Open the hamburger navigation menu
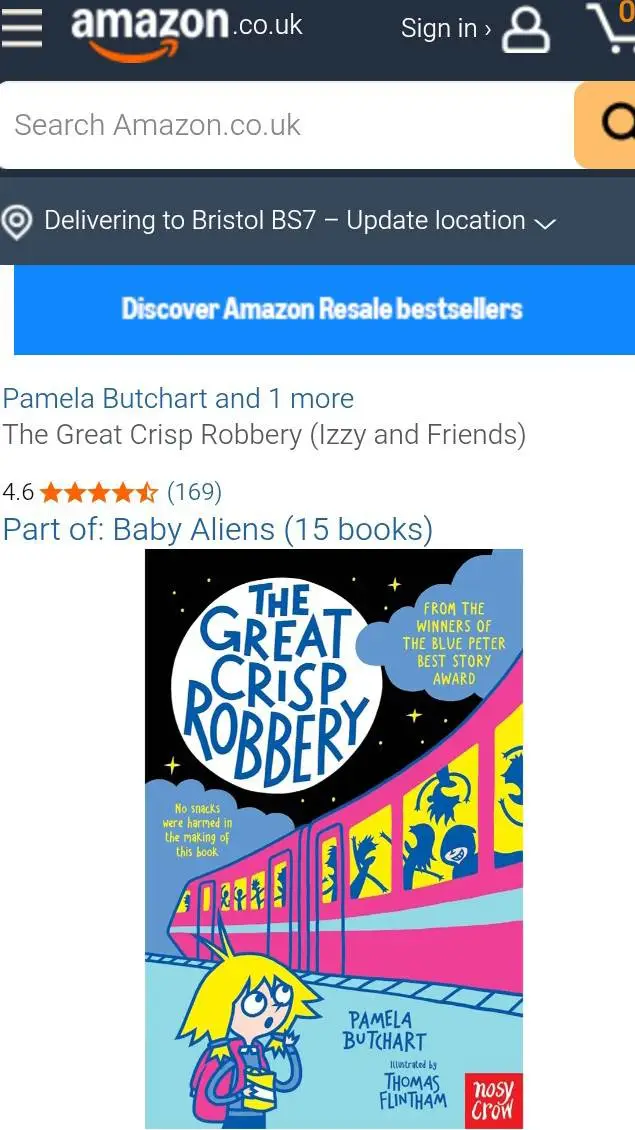 [x=22, y=29]
